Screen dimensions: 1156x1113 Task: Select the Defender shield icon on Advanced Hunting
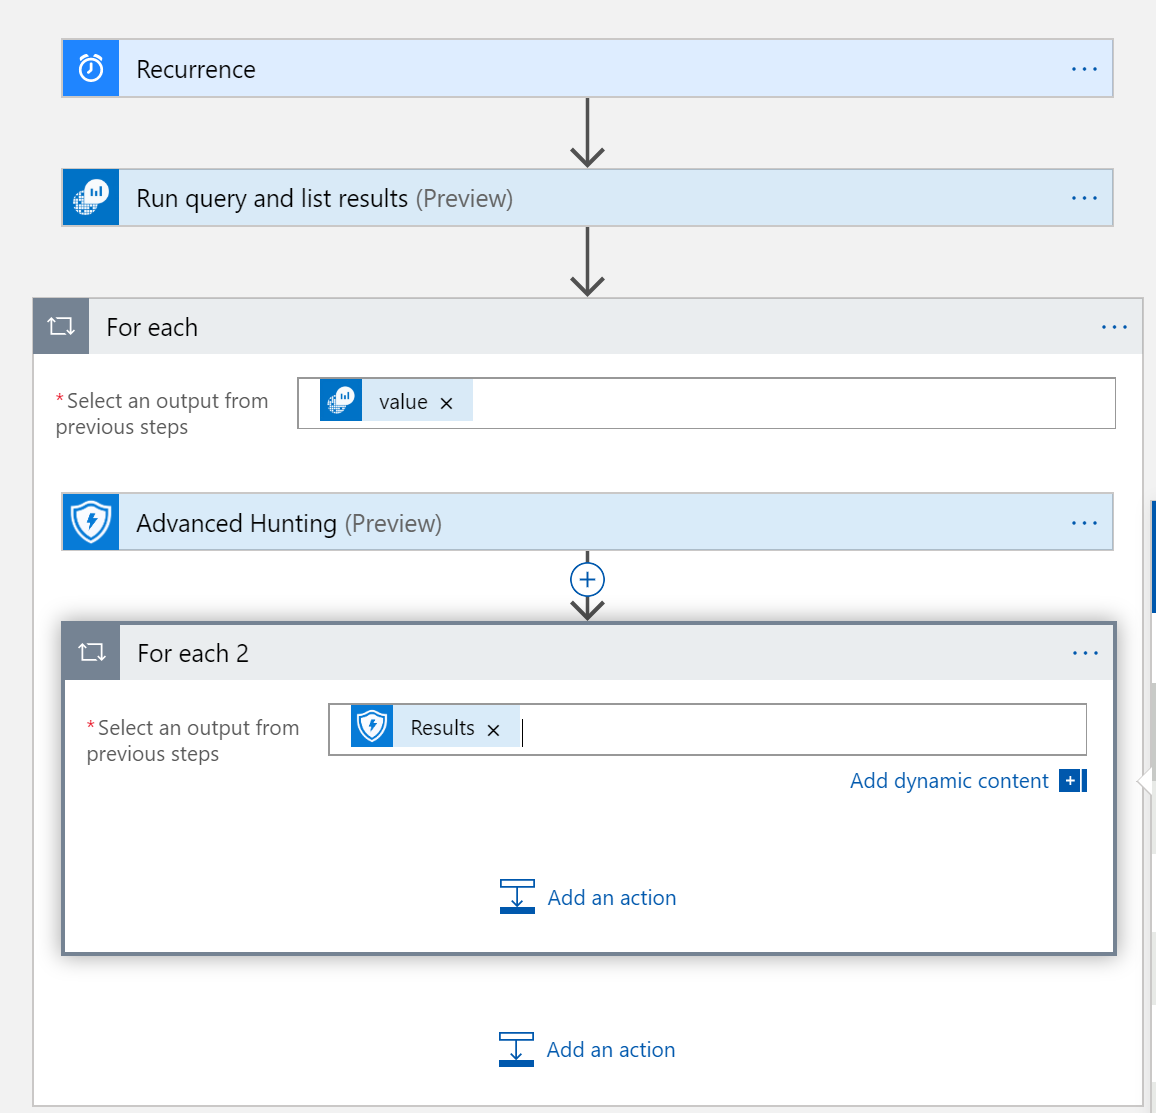coord(90,521)
